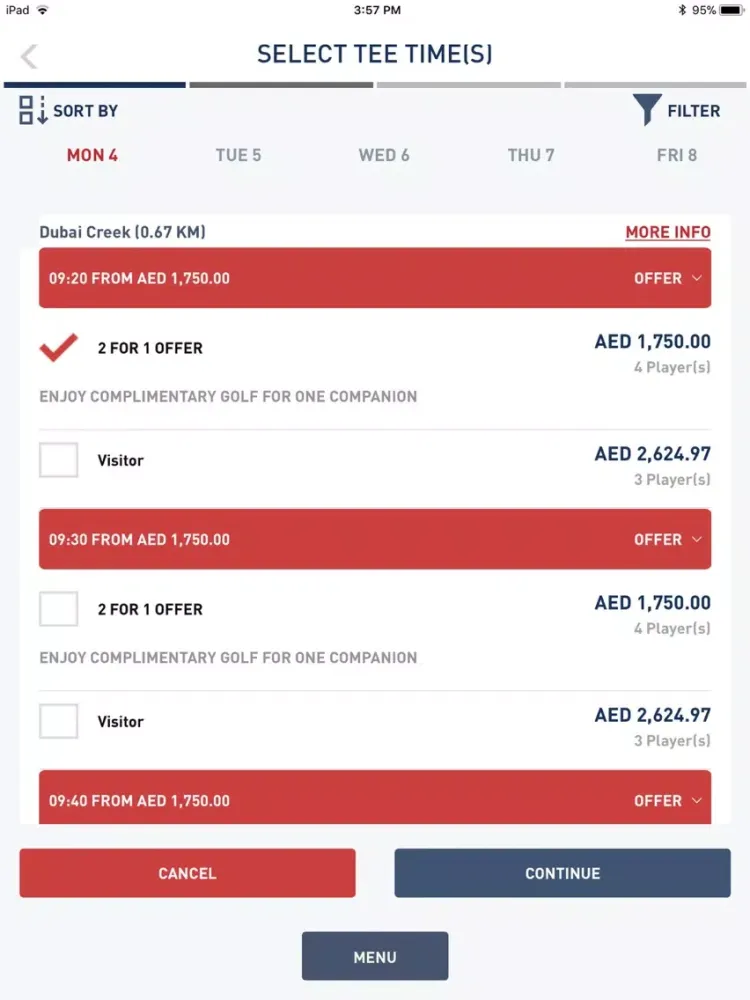
Task: Collapse the 09:30 offer chevron
Action: [696, 539]
